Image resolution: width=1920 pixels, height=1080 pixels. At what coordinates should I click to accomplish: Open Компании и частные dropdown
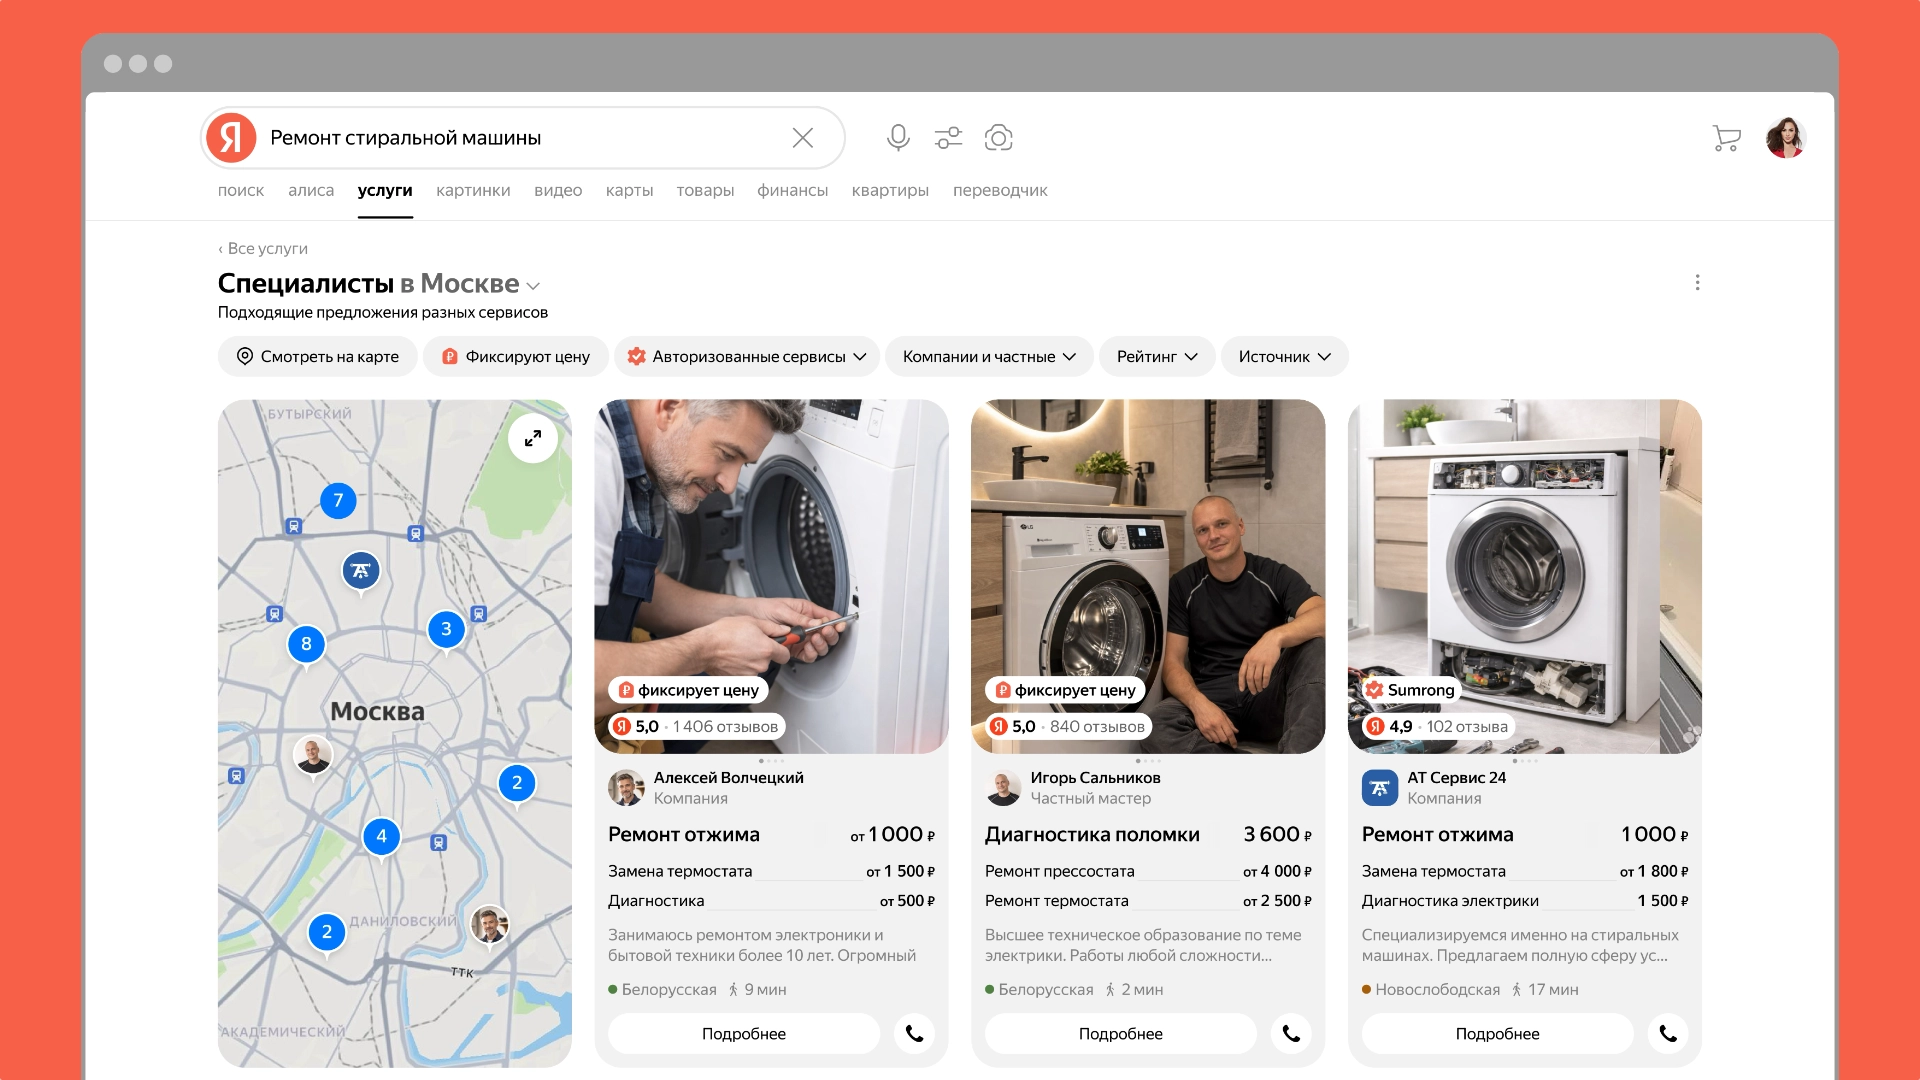click(x=989, y=357)
